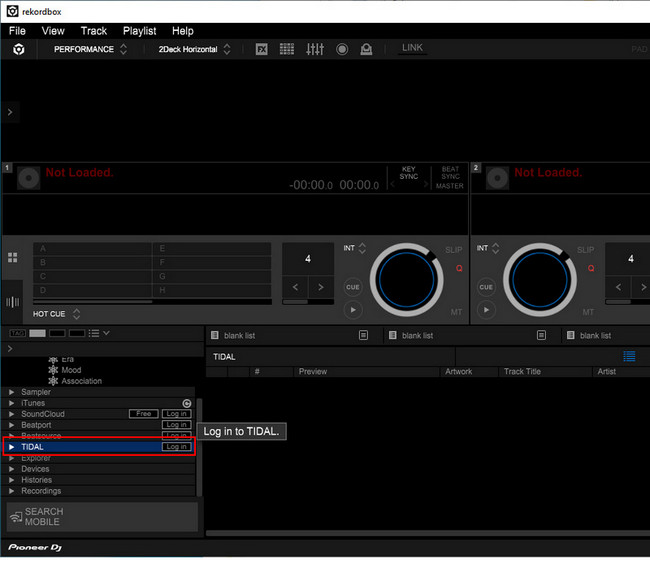Click the iTunes refresh icon
The height and width of the screenshot is (564, 650).
pyautogui.click(x=186, y=403)
